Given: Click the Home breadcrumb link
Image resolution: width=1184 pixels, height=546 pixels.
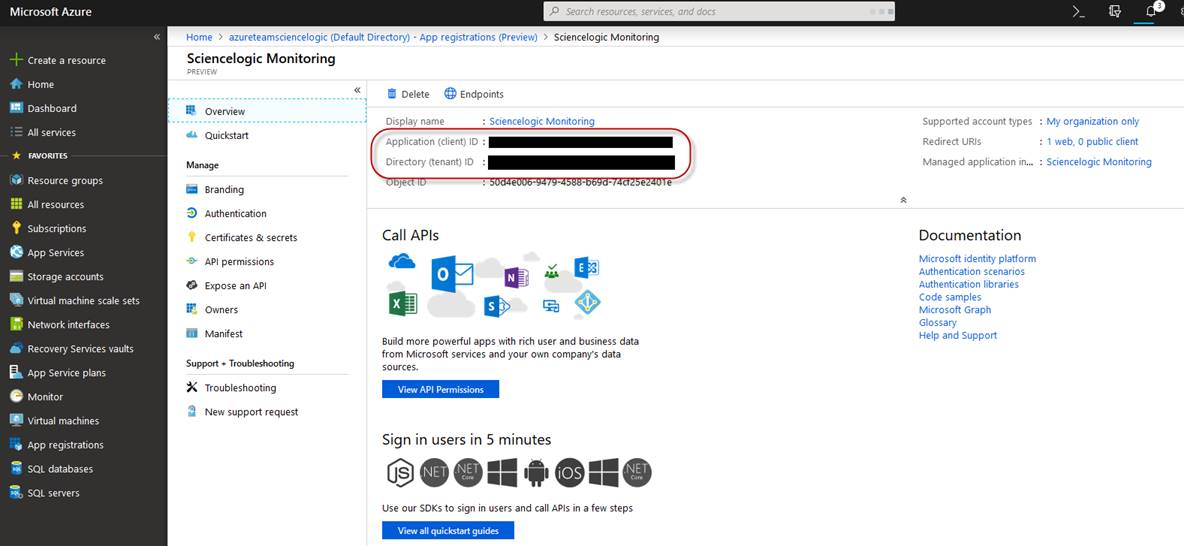Looking at the screenshot, I should coord(199,37).
